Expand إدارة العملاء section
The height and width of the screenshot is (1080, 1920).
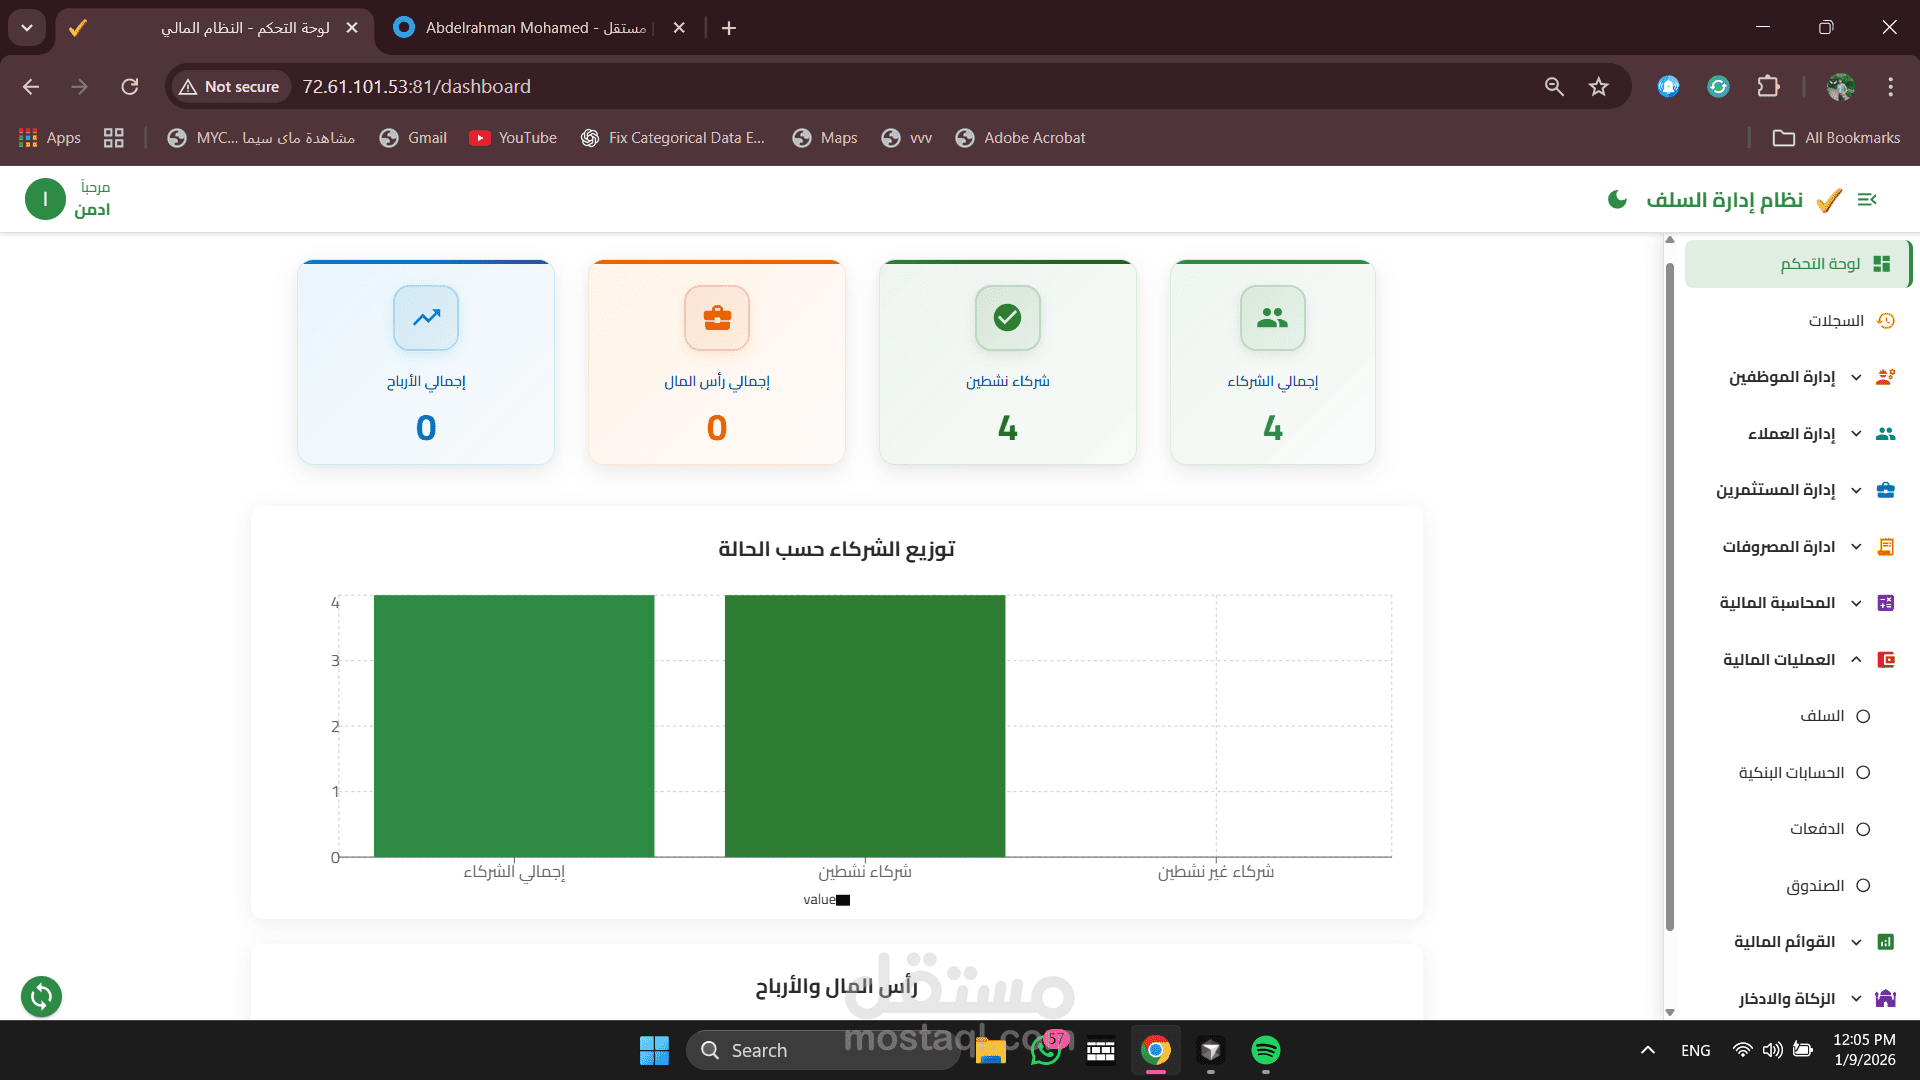[x=1791, y=434]
